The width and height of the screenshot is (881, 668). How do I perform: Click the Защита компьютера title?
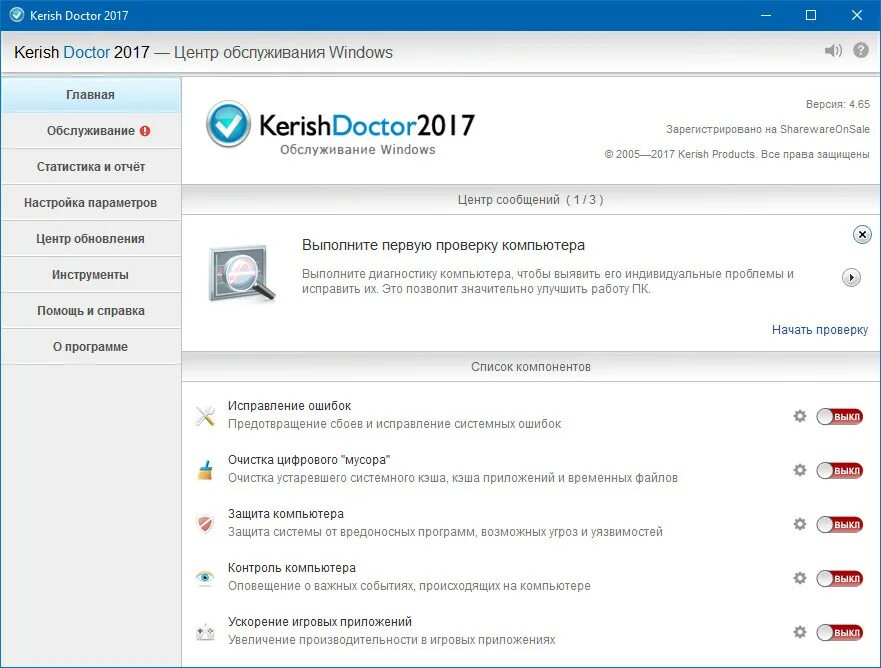(x=285, y=514)
